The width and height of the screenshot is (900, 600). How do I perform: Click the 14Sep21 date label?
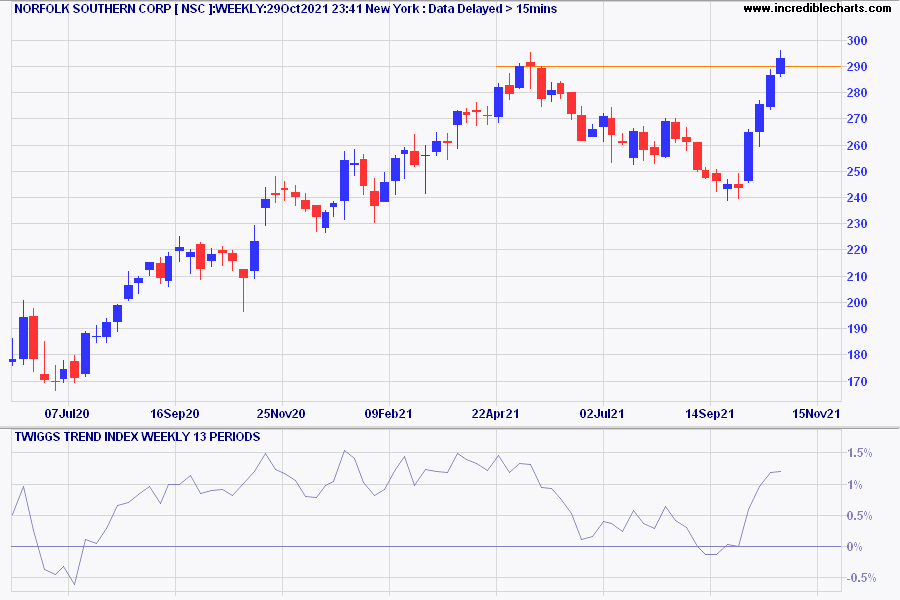(709, 413)
